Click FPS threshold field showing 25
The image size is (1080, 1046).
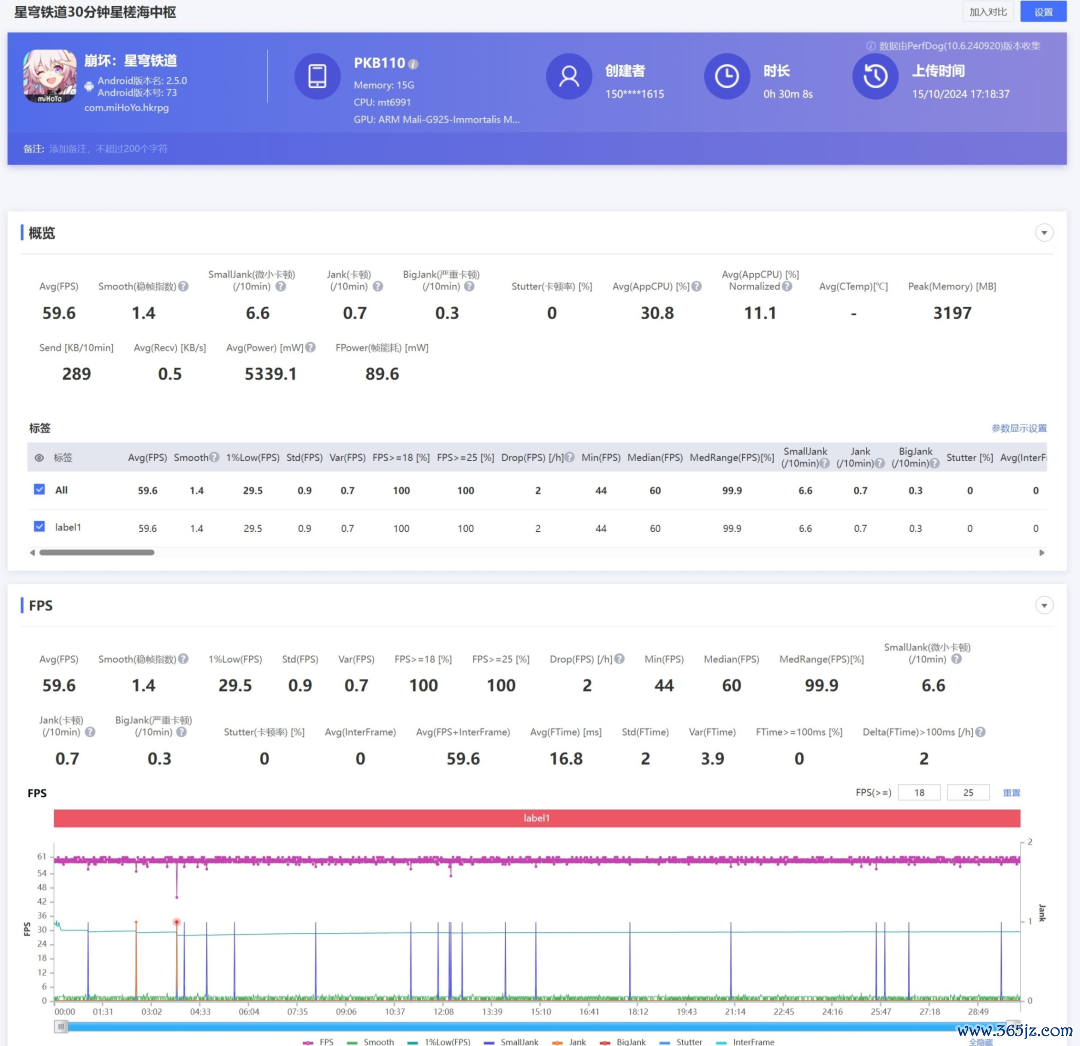pyautogui.click(x=968, y=793)
